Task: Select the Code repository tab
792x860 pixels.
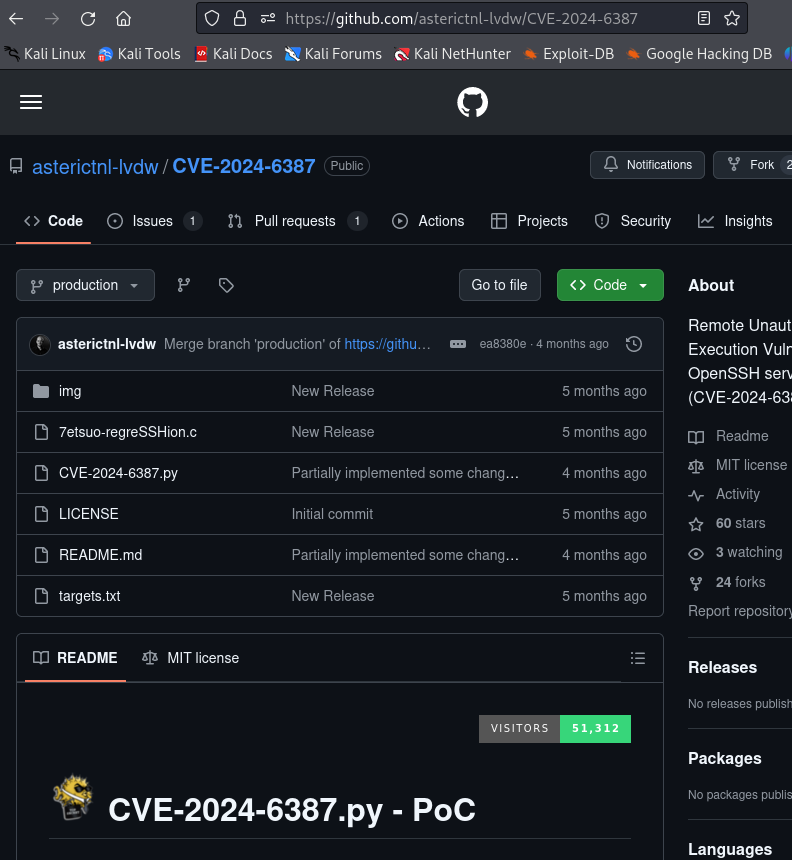Action: pos(53,221)
